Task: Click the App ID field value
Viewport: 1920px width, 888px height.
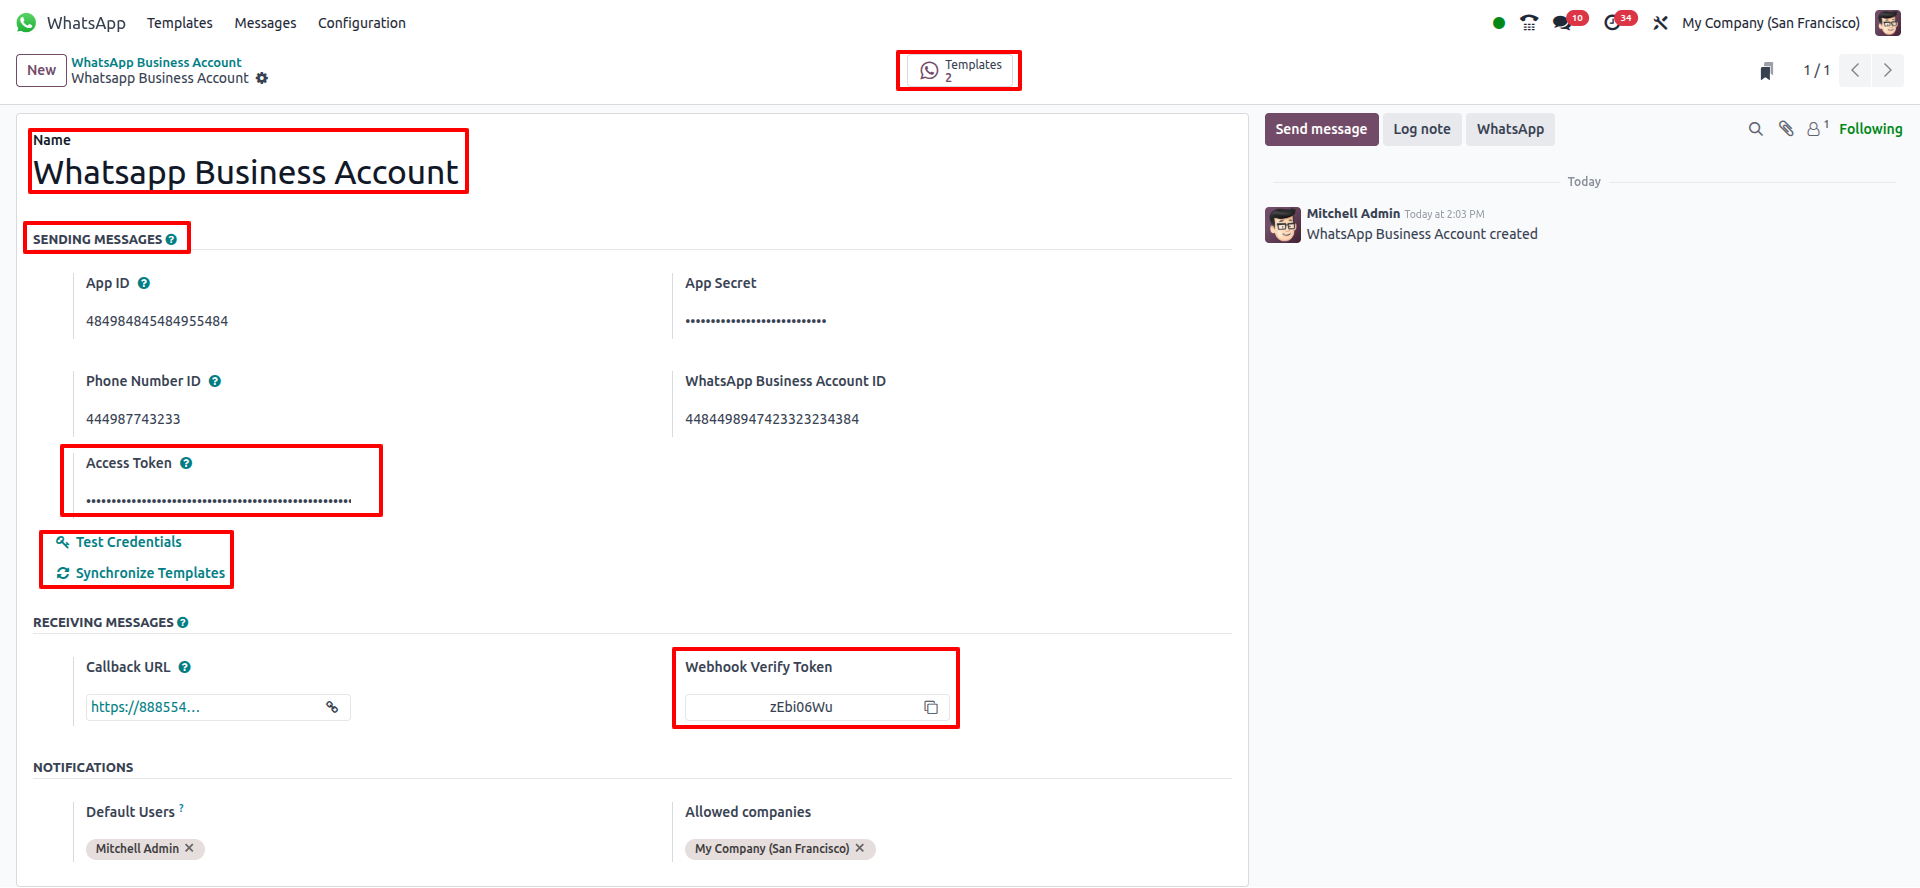Action: pos(157,321)
